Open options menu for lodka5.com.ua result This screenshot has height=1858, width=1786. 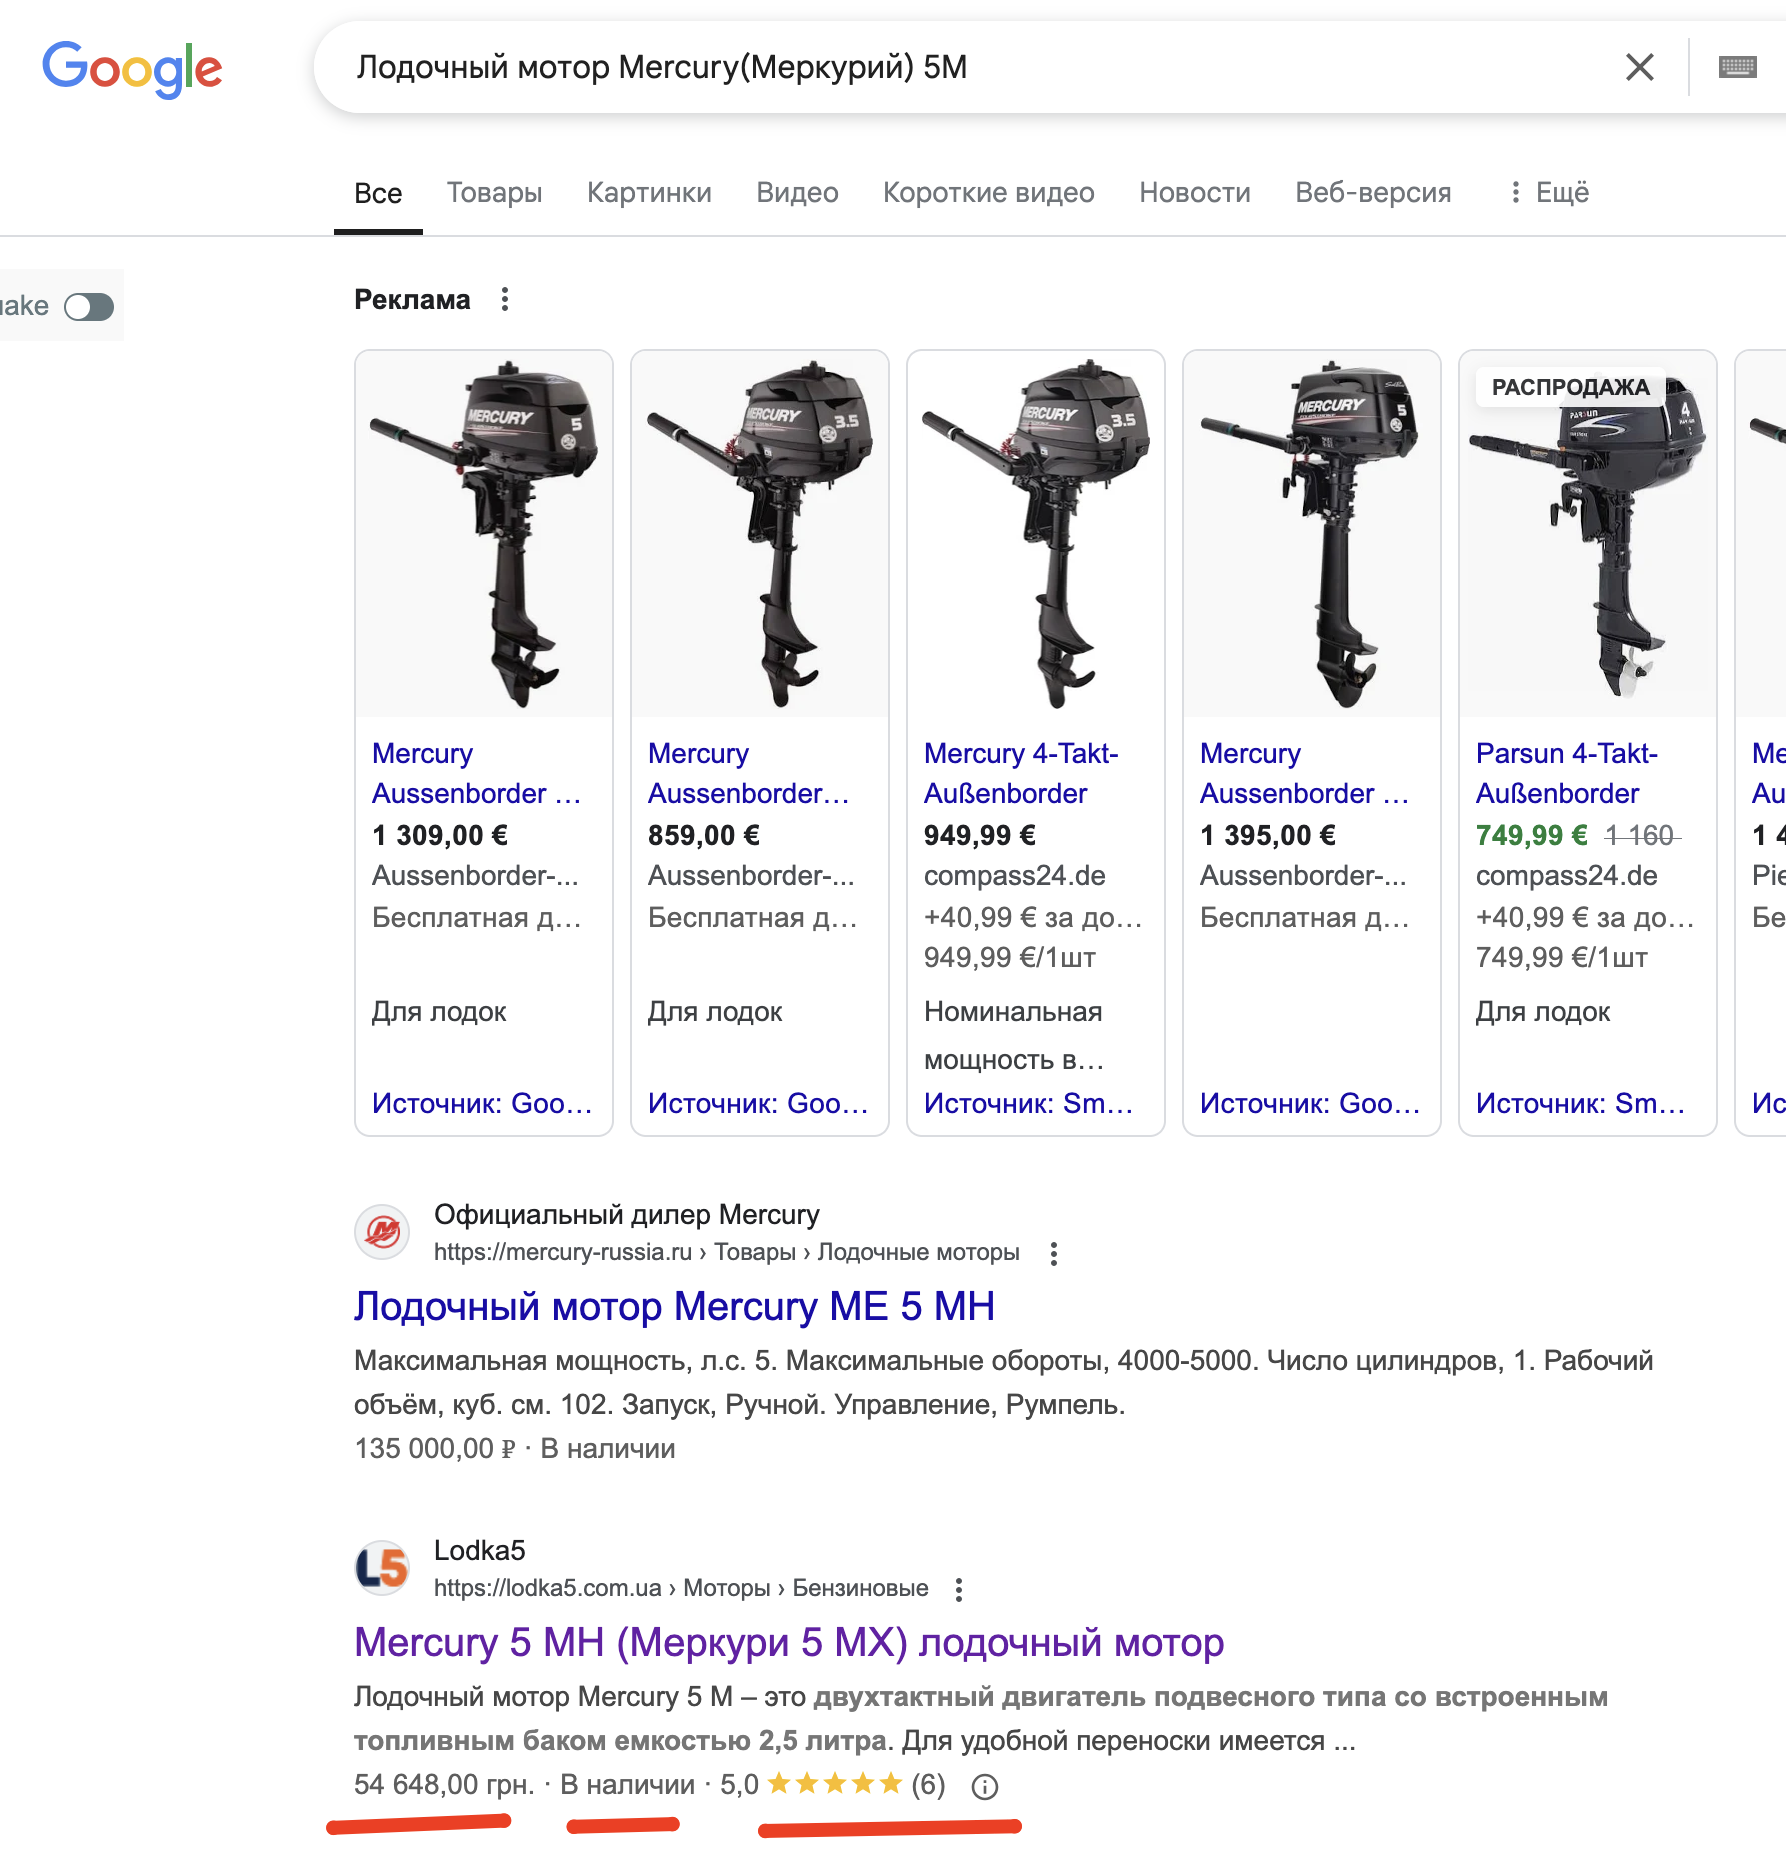pos(958,1590)
